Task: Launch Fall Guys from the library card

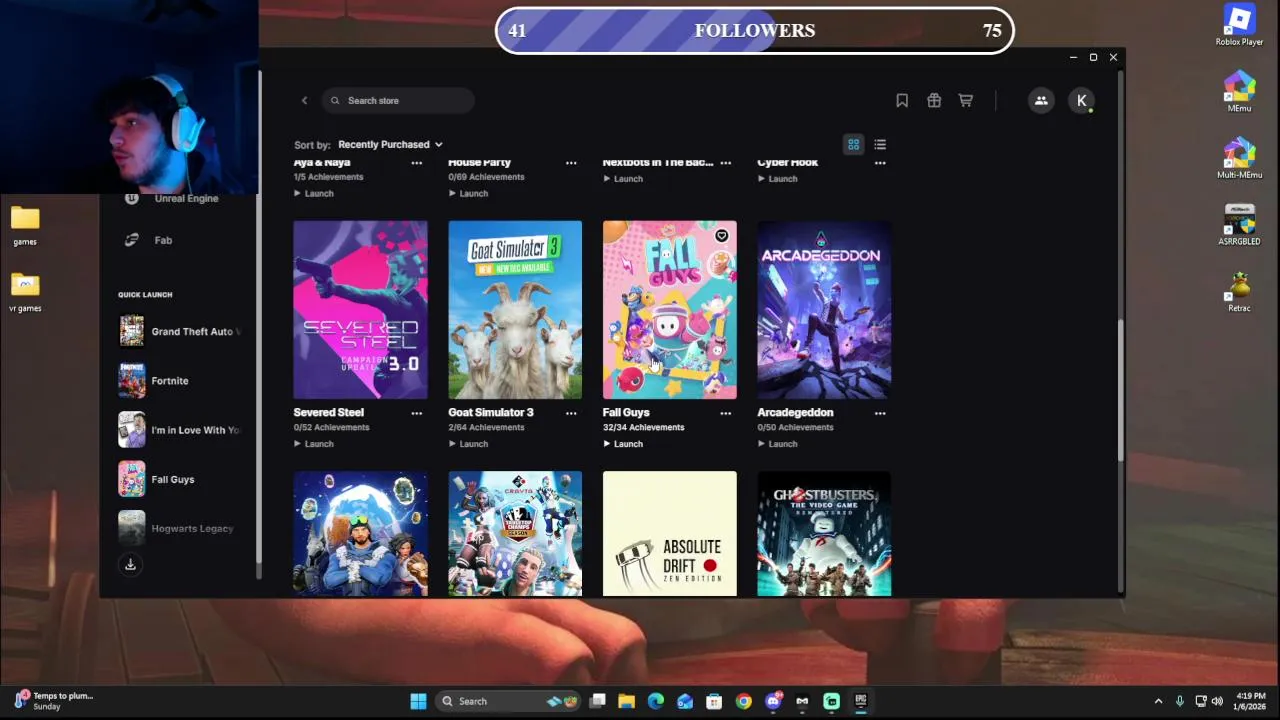Action: click(623, 444)
